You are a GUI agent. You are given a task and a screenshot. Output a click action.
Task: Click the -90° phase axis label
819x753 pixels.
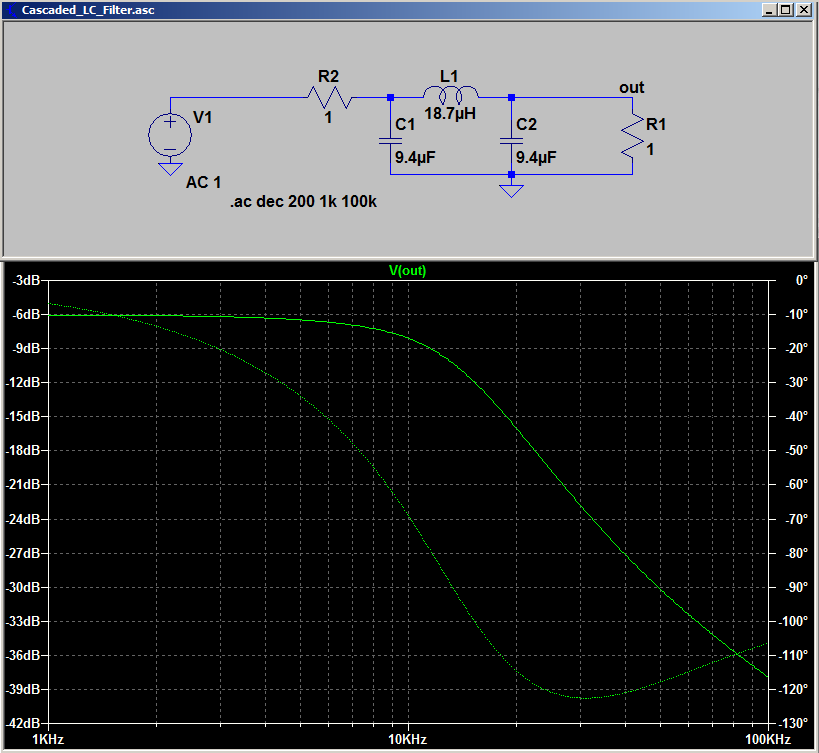point(797,587)
